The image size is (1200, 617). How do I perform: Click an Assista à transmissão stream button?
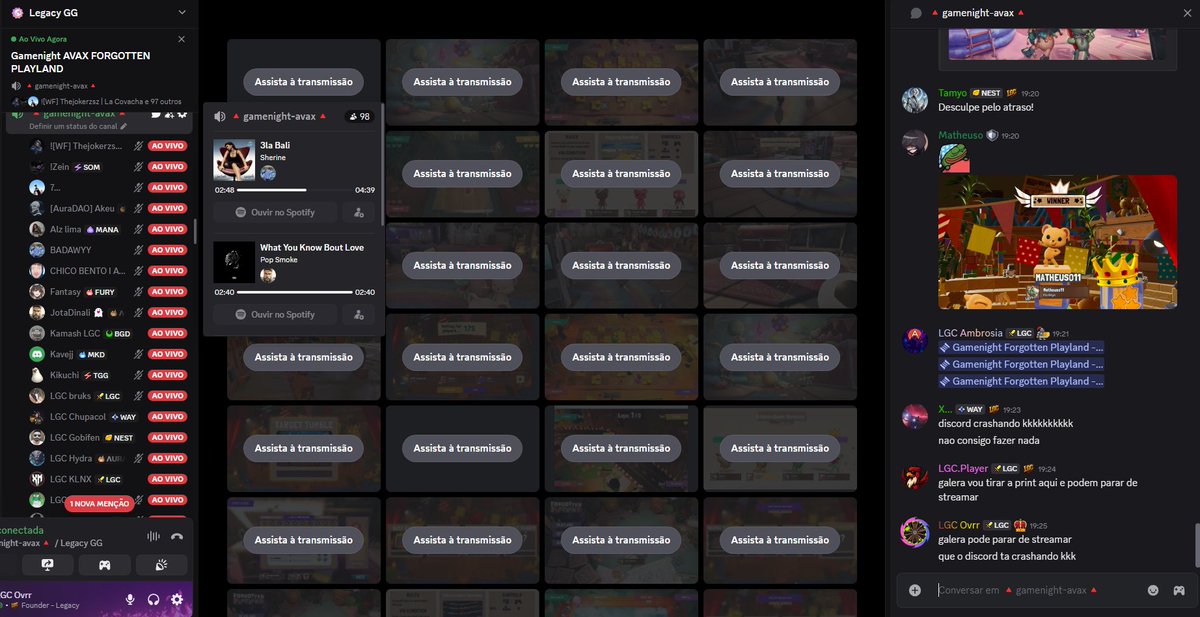(x=461, y=81)
